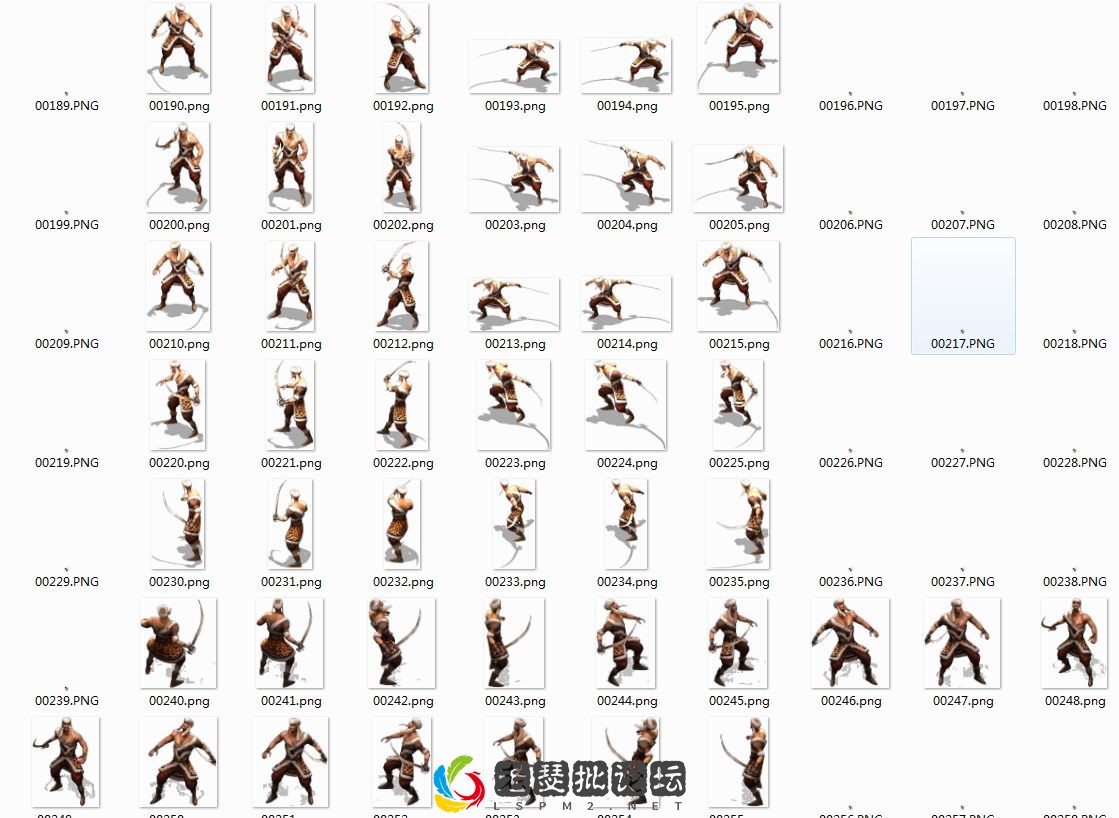Choose the 00244.png thumbnail
The width and height of the screenshot is (1119, 818).
point(626,643)
